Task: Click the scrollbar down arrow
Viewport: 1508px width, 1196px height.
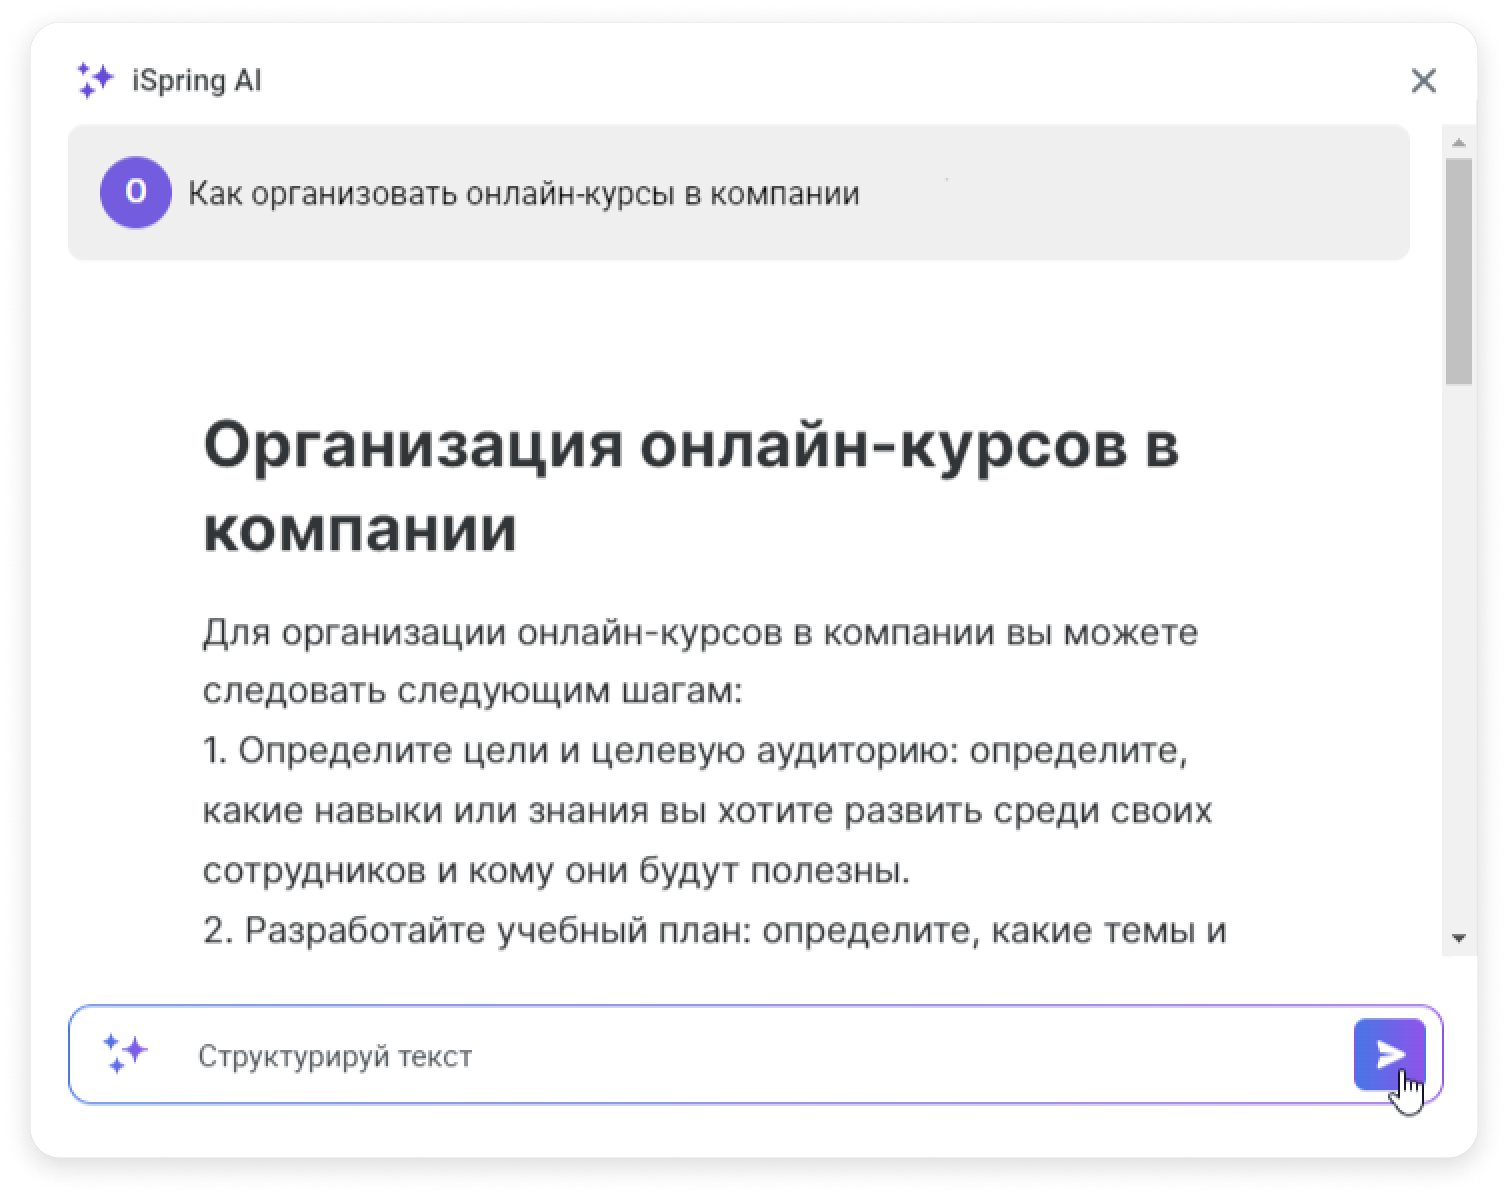Action: pyautogui.click(x=1459, y=938)
